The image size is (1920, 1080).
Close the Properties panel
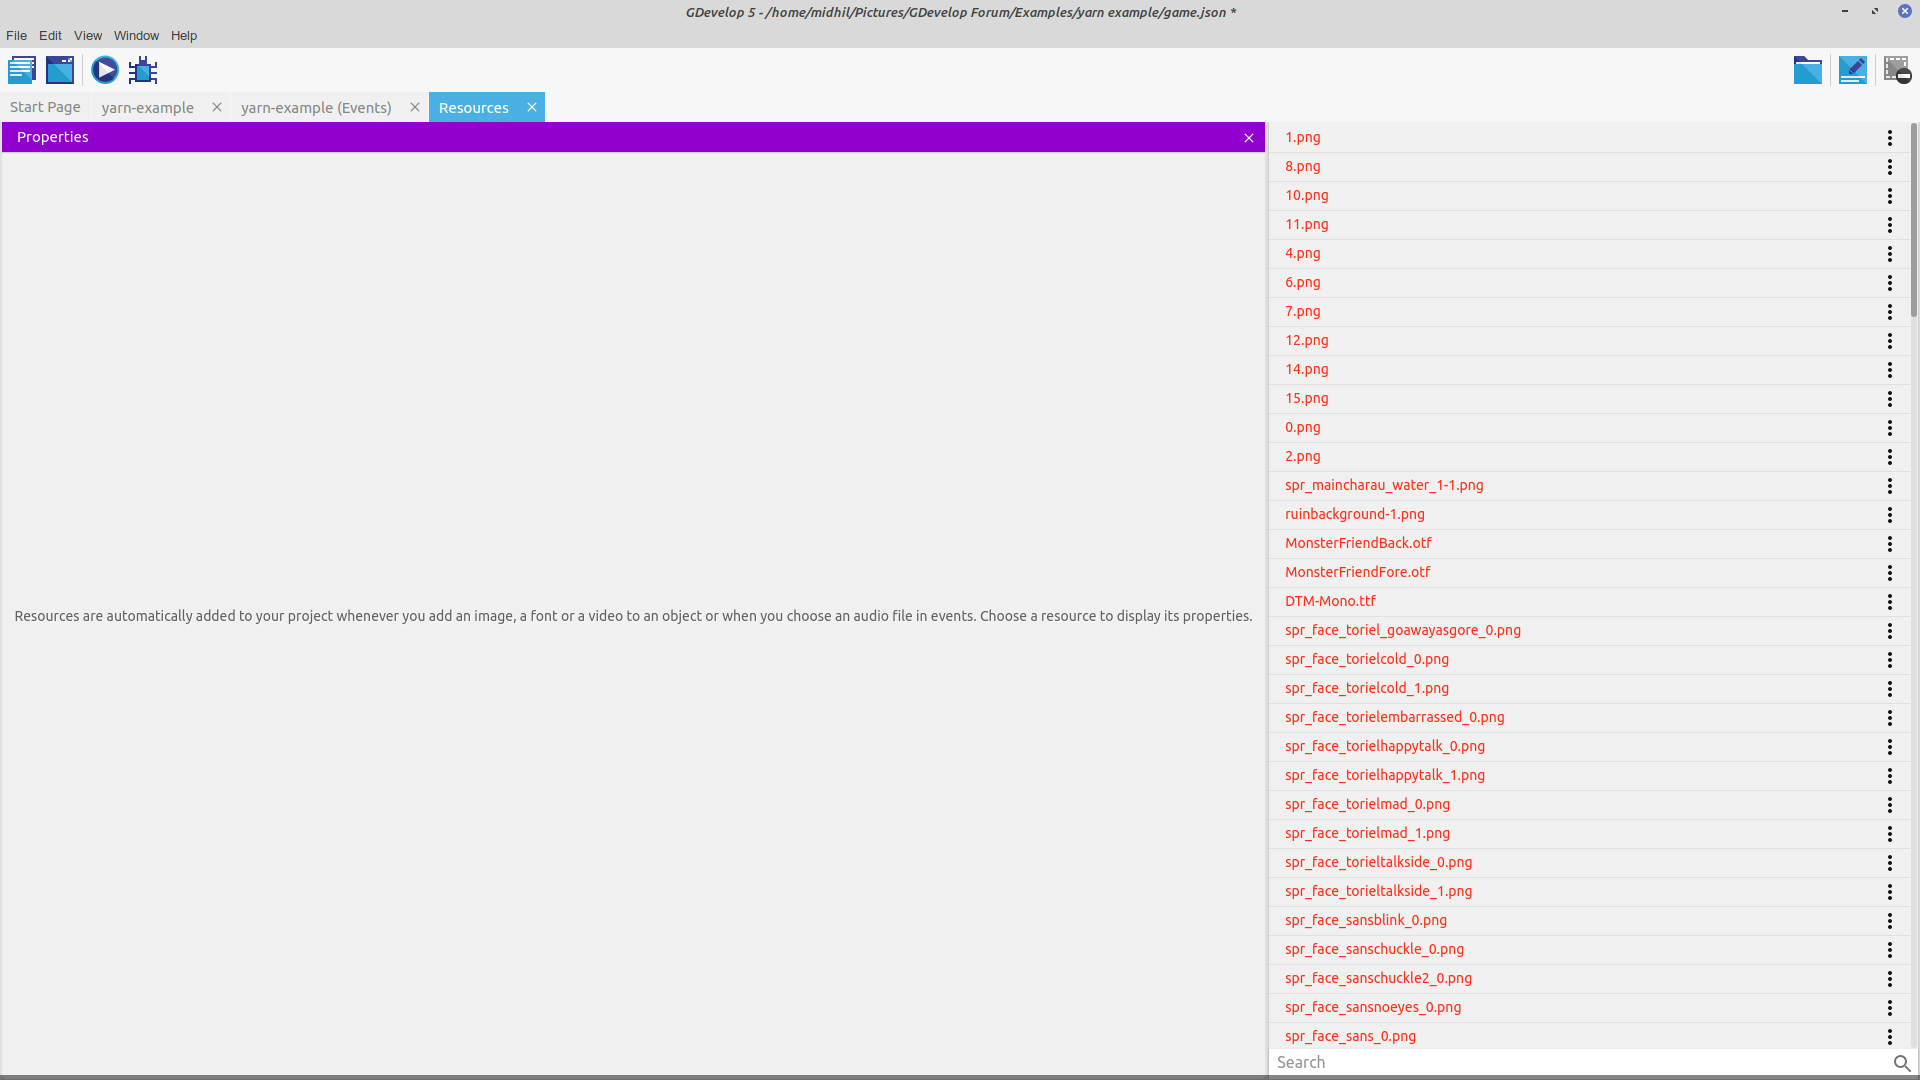coord(1248,138)
